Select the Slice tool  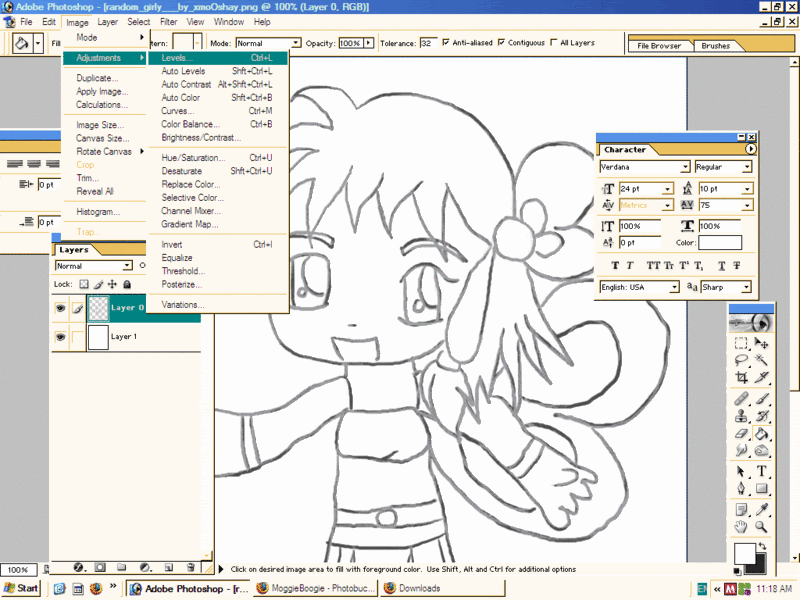761,378
